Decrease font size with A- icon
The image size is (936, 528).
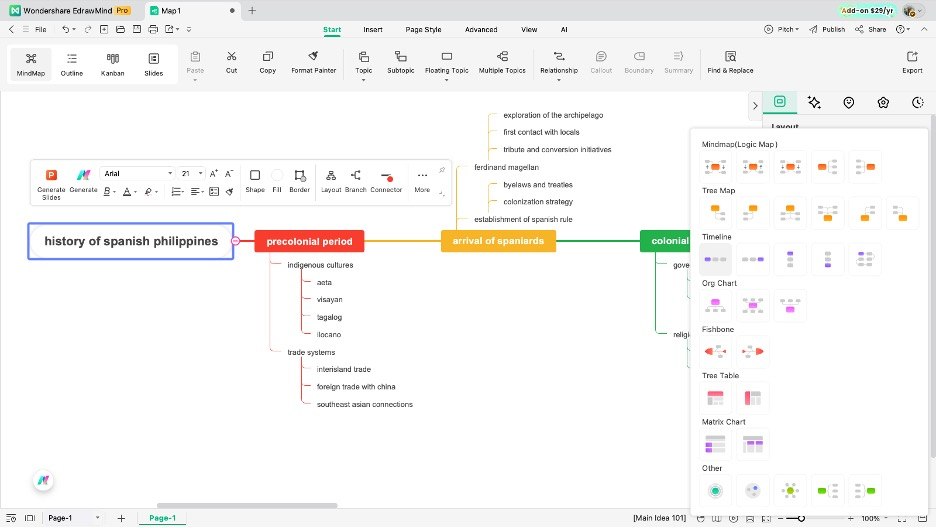tap(229, 174)
